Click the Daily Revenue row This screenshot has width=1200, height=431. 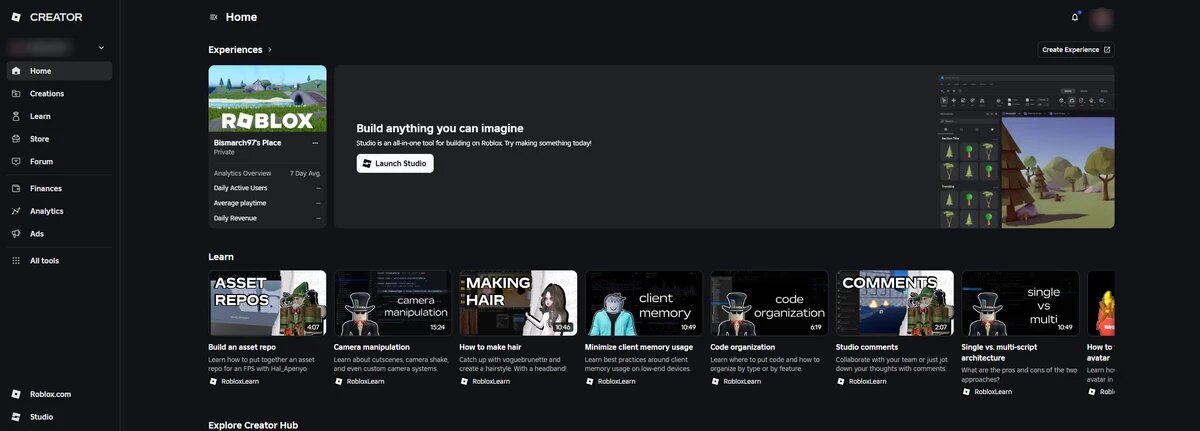click(x=267, y=218)
